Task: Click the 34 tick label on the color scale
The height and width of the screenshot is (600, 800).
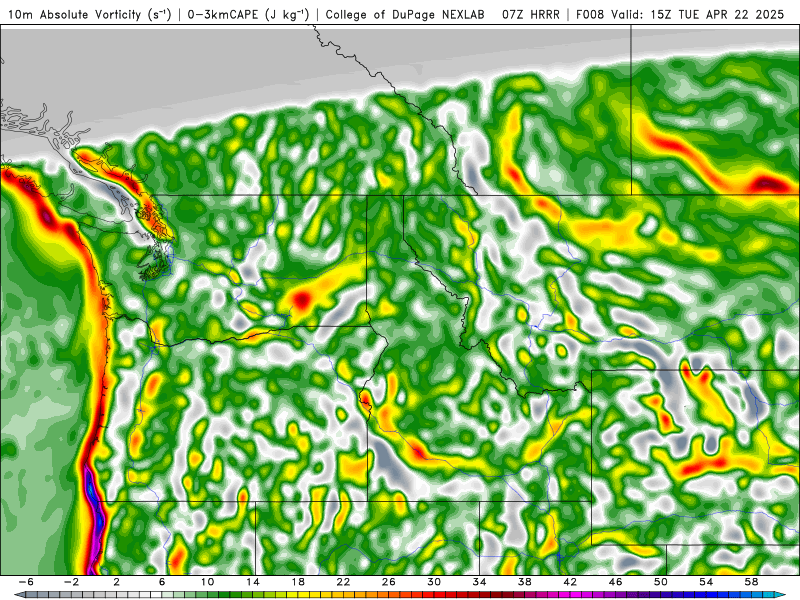Action: 479,582
